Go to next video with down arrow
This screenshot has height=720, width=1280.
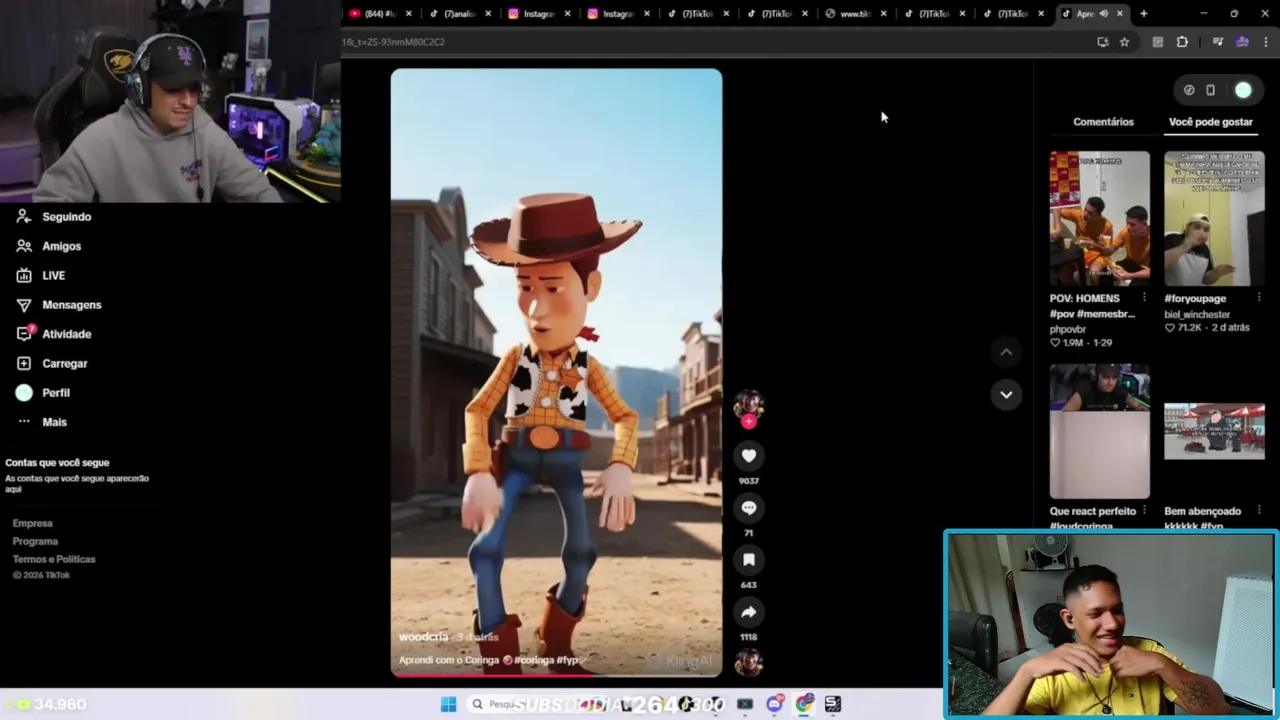tap(1006, 394)
